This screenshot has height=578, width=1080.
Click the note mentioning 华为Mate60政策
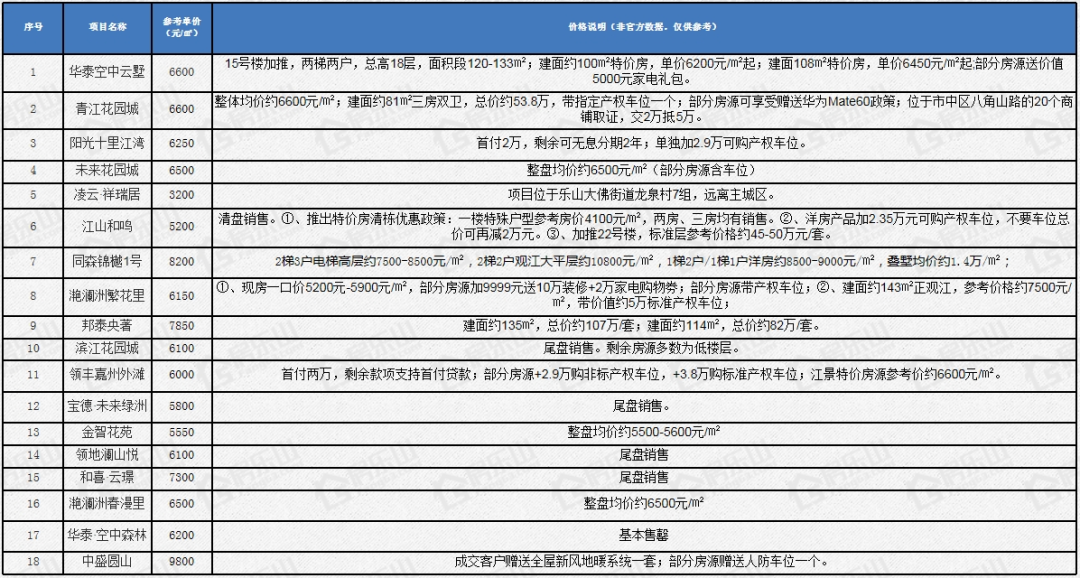pyautogui.click(x=644, y=109)
